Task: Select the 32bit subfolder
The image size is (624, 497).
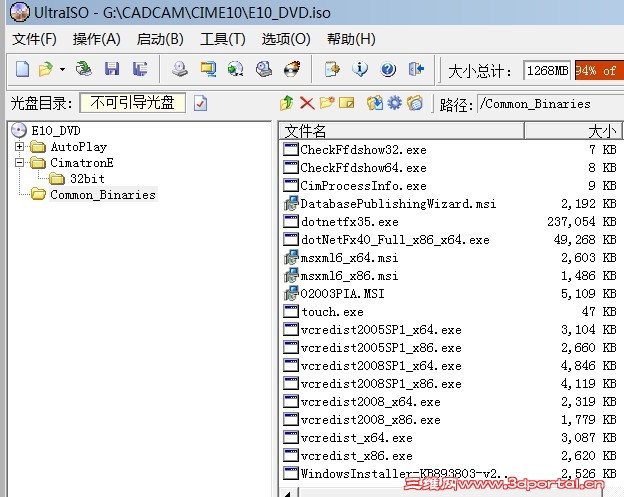Action: pyautogui.click(x=87, y=179)
